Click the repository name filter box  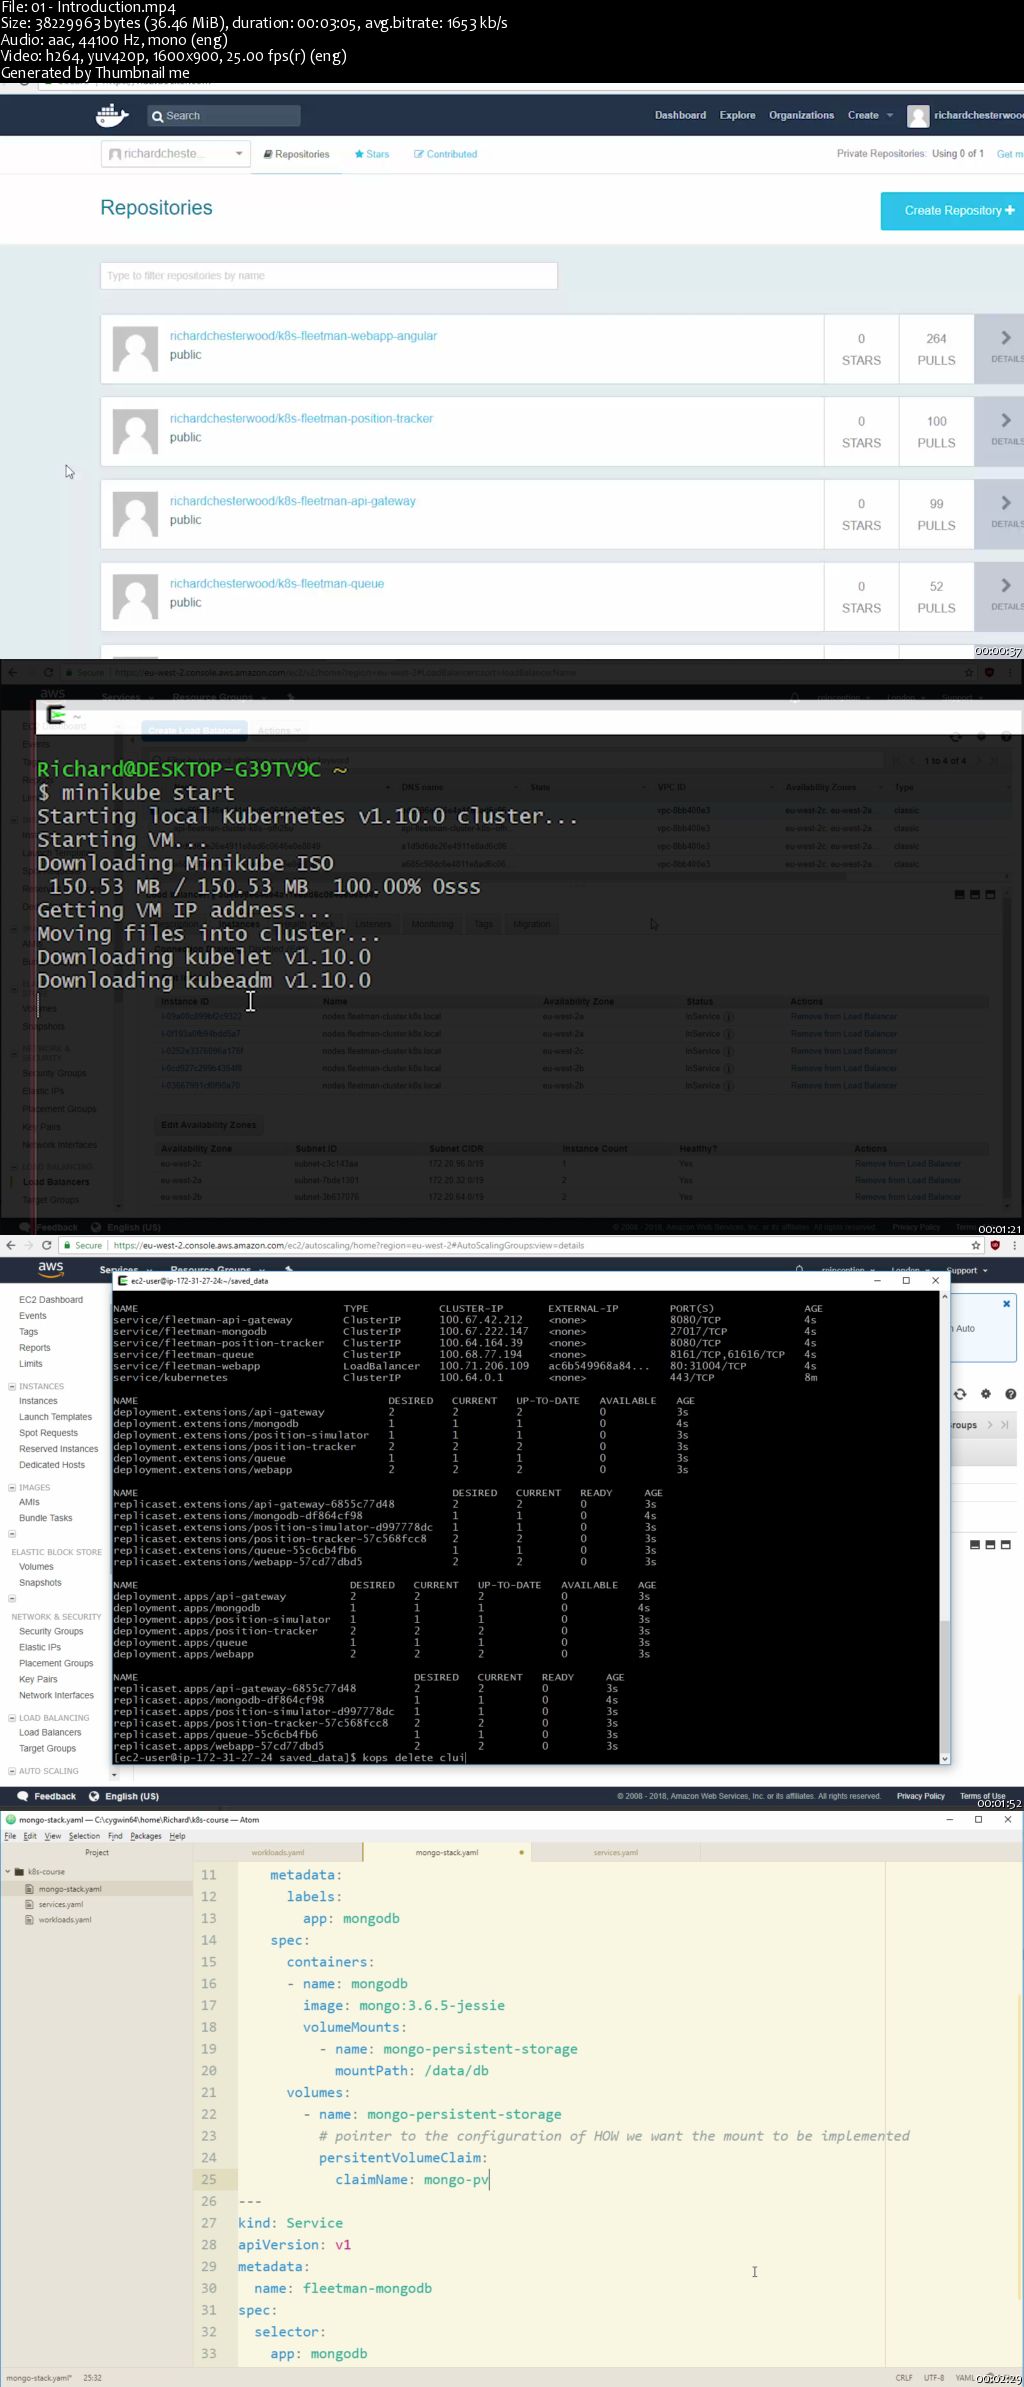pyautogui.click(x=328, y=276)
